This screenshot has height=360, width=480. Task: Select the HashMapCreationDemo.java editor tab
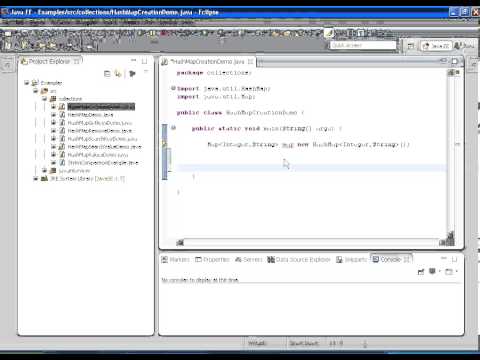coord(207,62)
